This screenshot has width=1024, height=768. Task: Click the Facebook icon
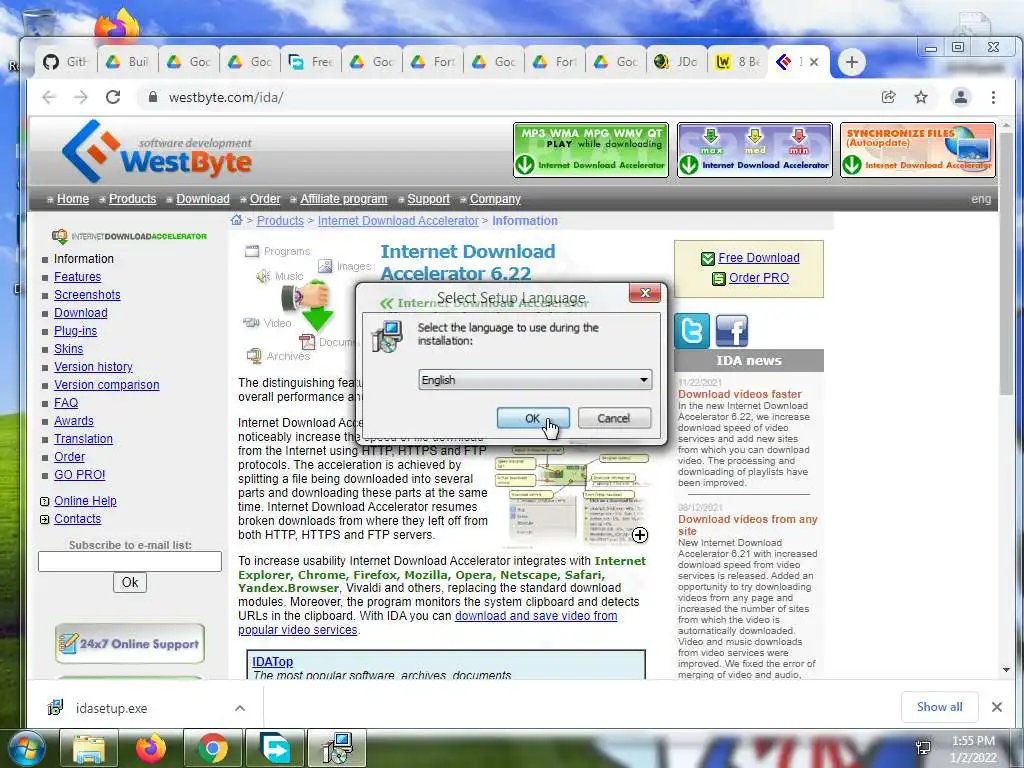(732, 330)
